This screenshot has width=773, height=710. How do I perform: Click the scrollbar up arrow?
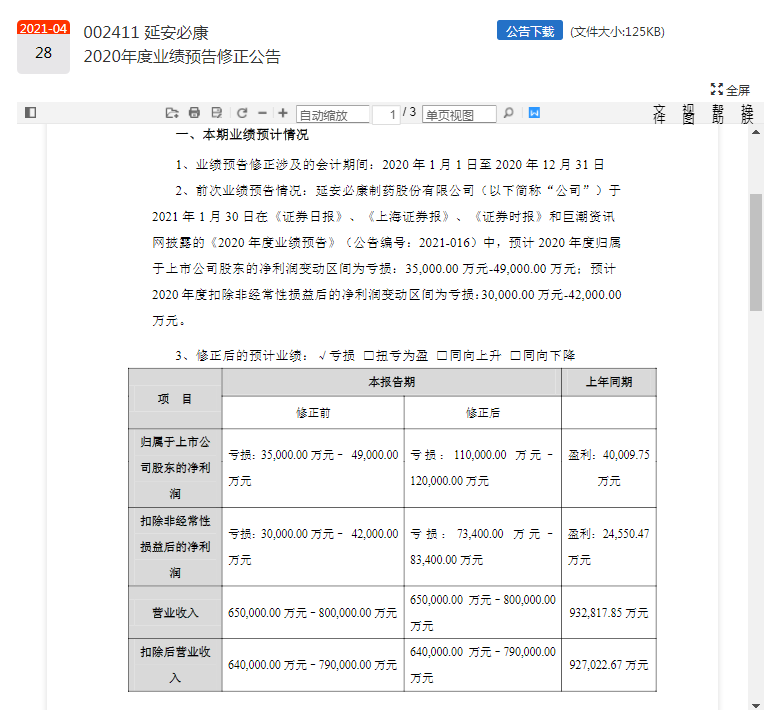point(756,133)
